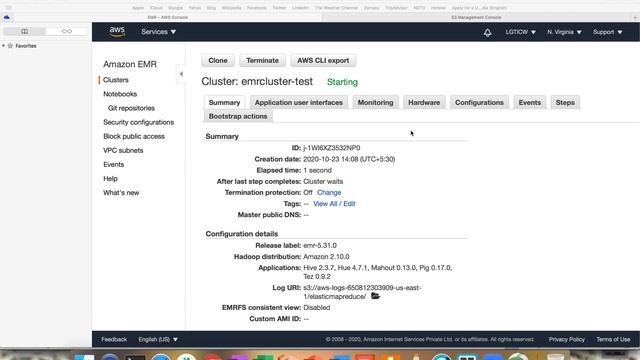
Task: Click the Hadoop distribution Amazon 2.10.0 value
Action: pos(326,256)
